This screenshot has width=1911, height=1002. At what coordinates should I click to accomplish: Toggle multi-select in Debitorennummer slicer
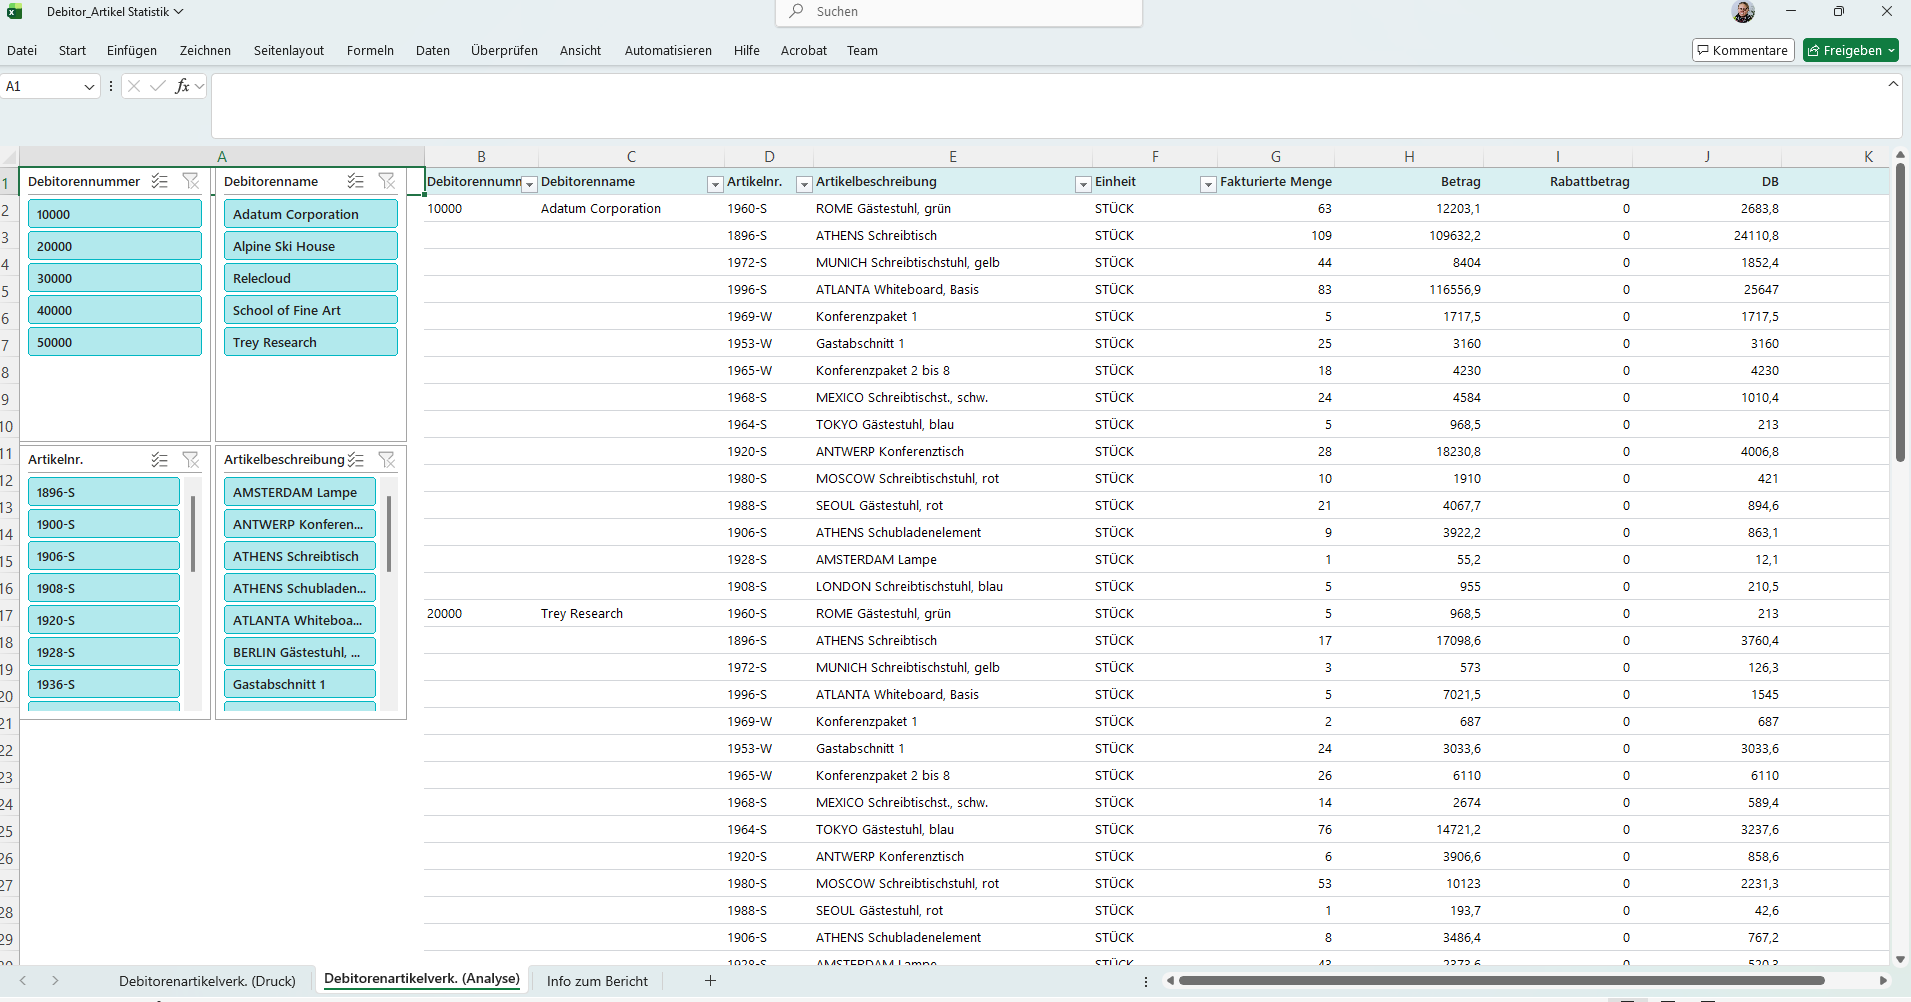pos(159,181)
